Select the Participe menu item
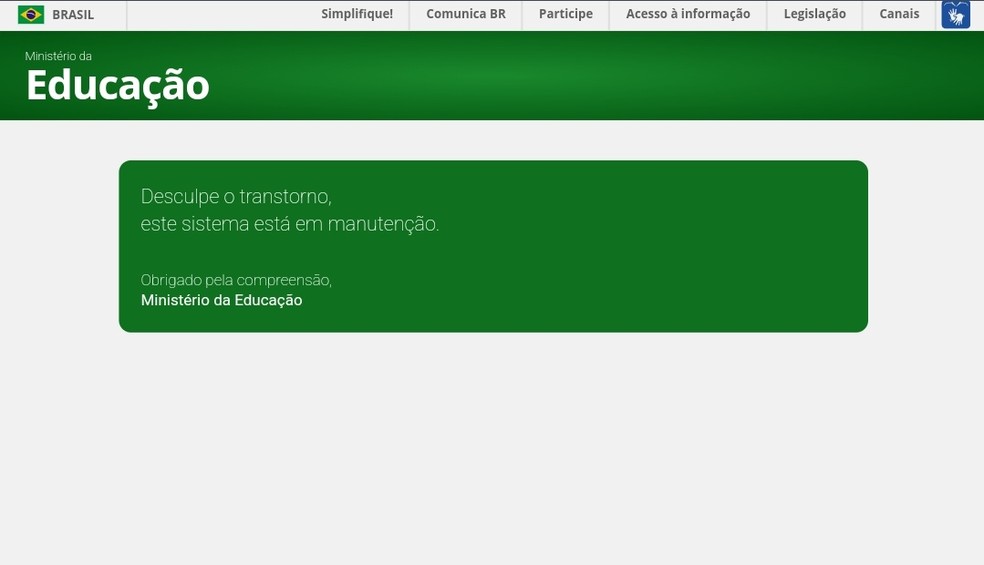This screenshot has width=984, height=565. tap(565, 14)
